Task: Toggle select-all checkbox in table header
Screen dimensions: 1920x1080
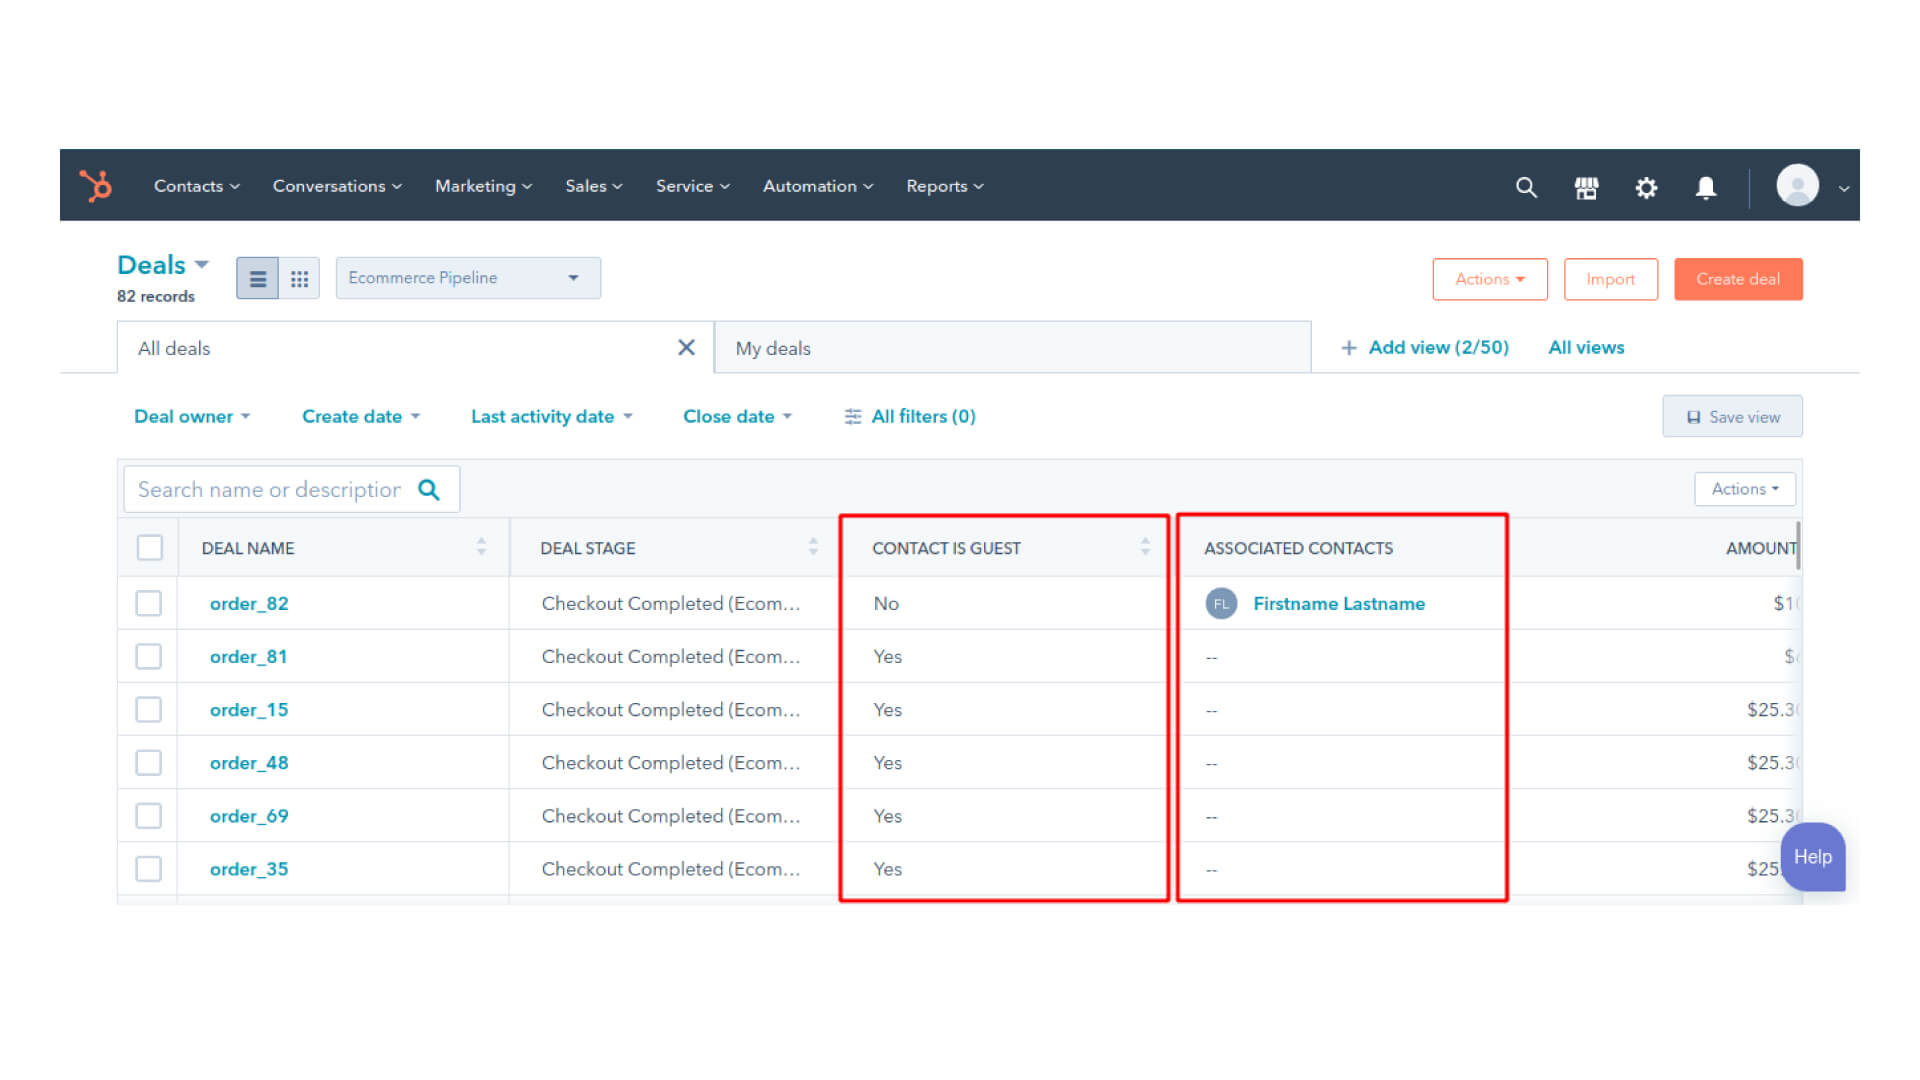Action: (150, 548)
